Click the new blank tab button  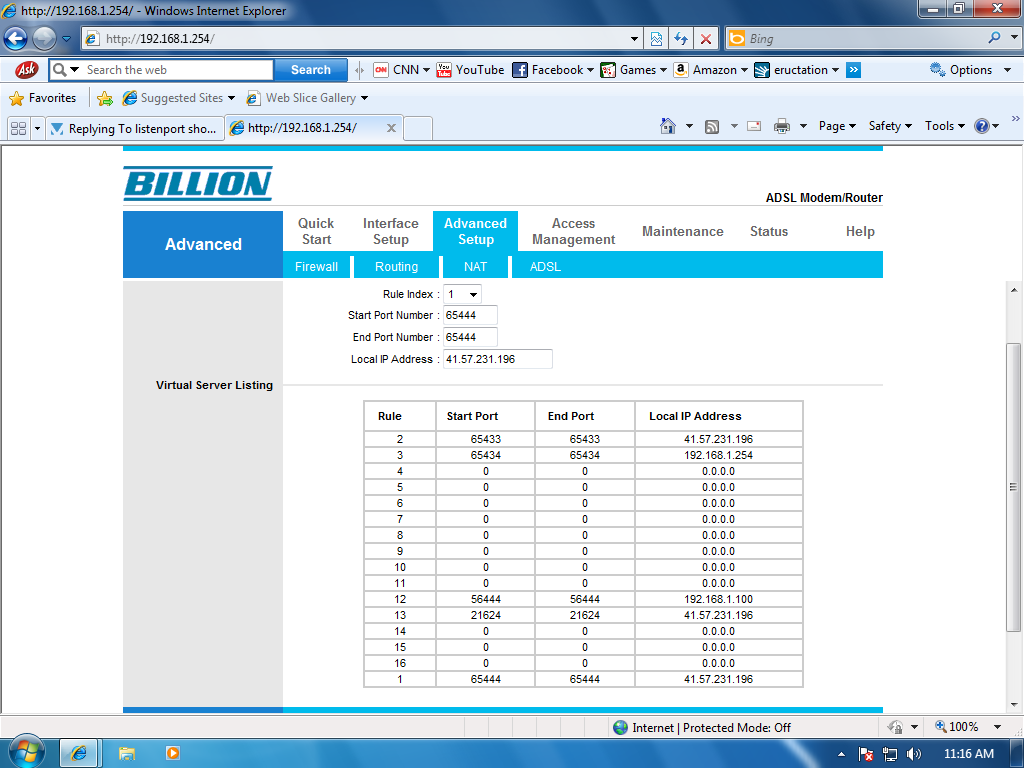pyautogui.click(x=418, y=128)
